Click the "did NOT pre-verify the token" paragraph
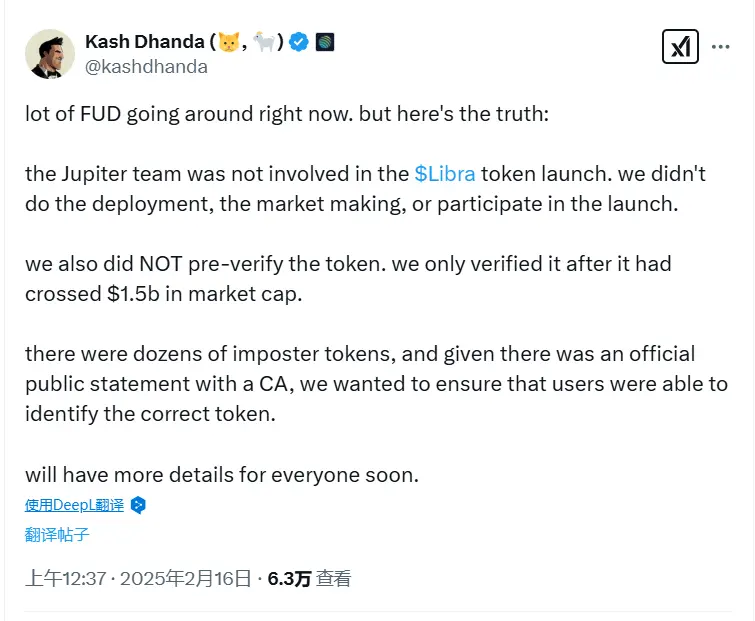755x621 pixels. (x=347, y=279)
